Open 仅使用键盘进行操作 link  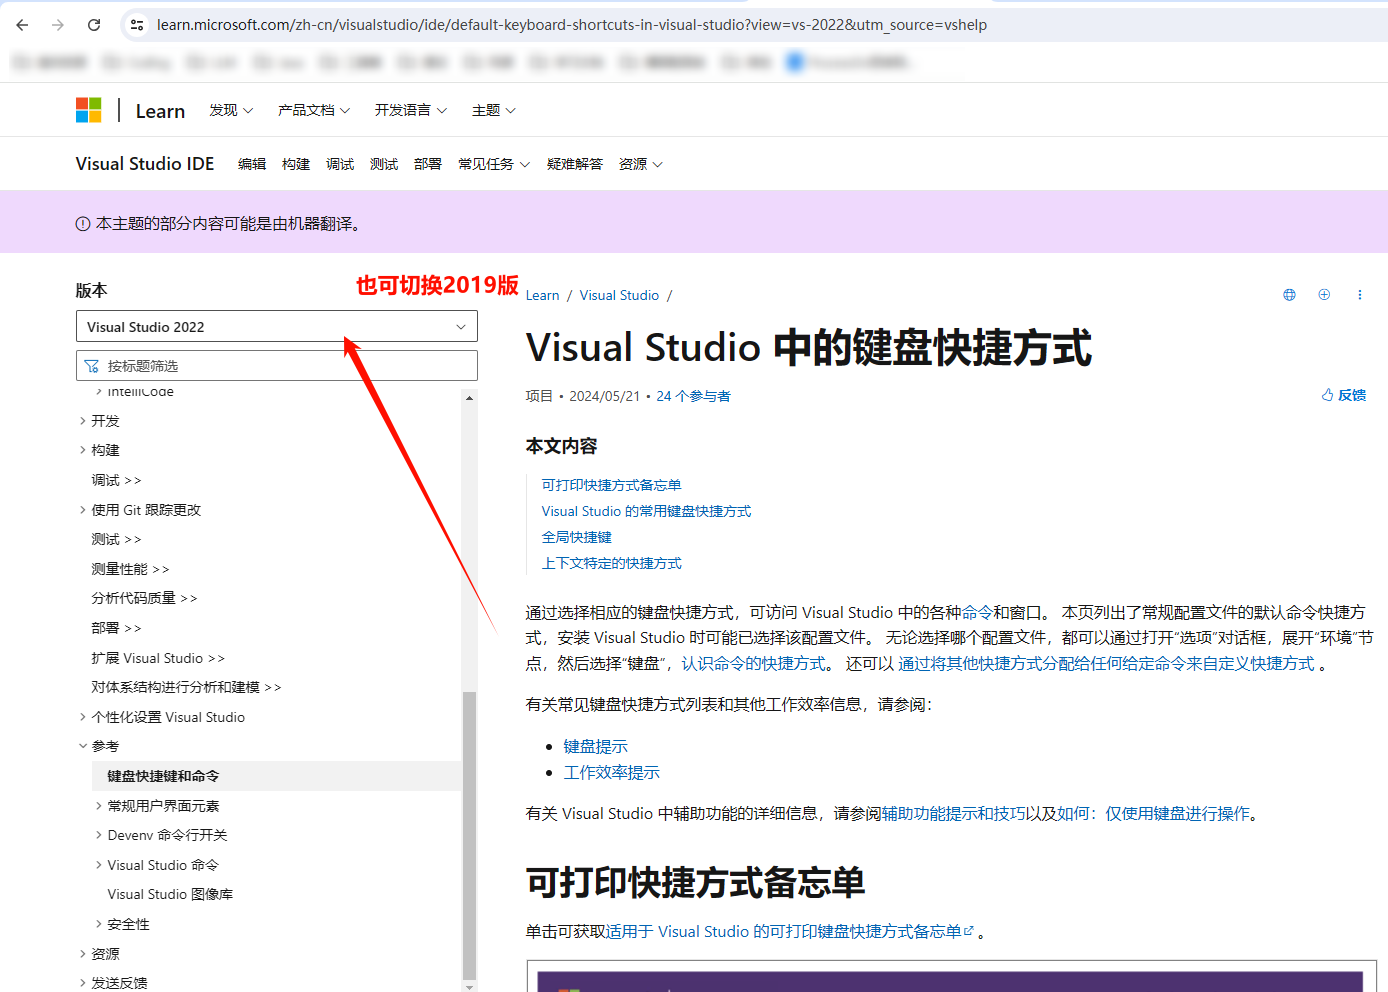click(1177, 814)
